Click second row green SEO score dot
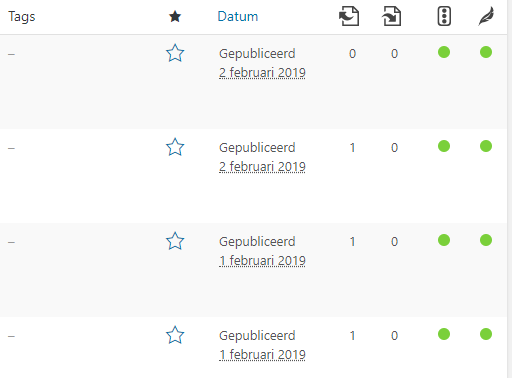Viewport: 512px width, 378px height. point(444,146)
